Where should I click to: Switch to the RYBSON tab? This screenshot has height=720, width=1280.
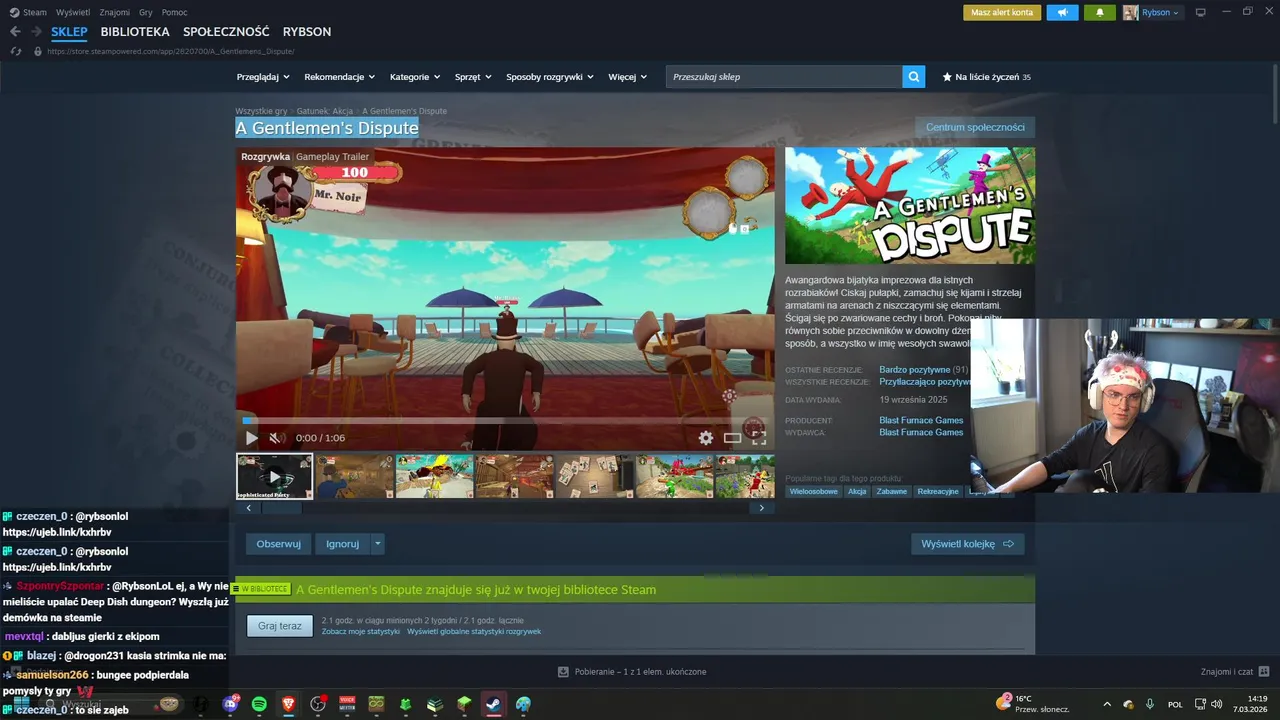click(x=307, y=32)
